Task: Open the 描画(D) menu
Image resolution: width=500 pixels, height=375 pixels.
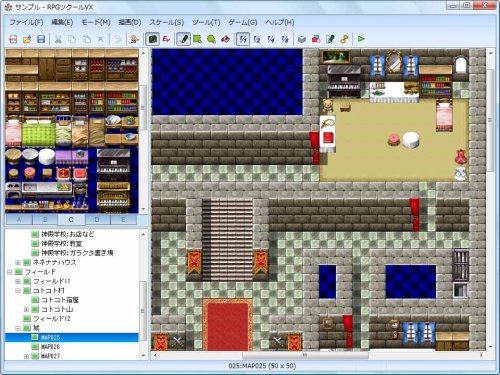Action: tap(130, 22)
